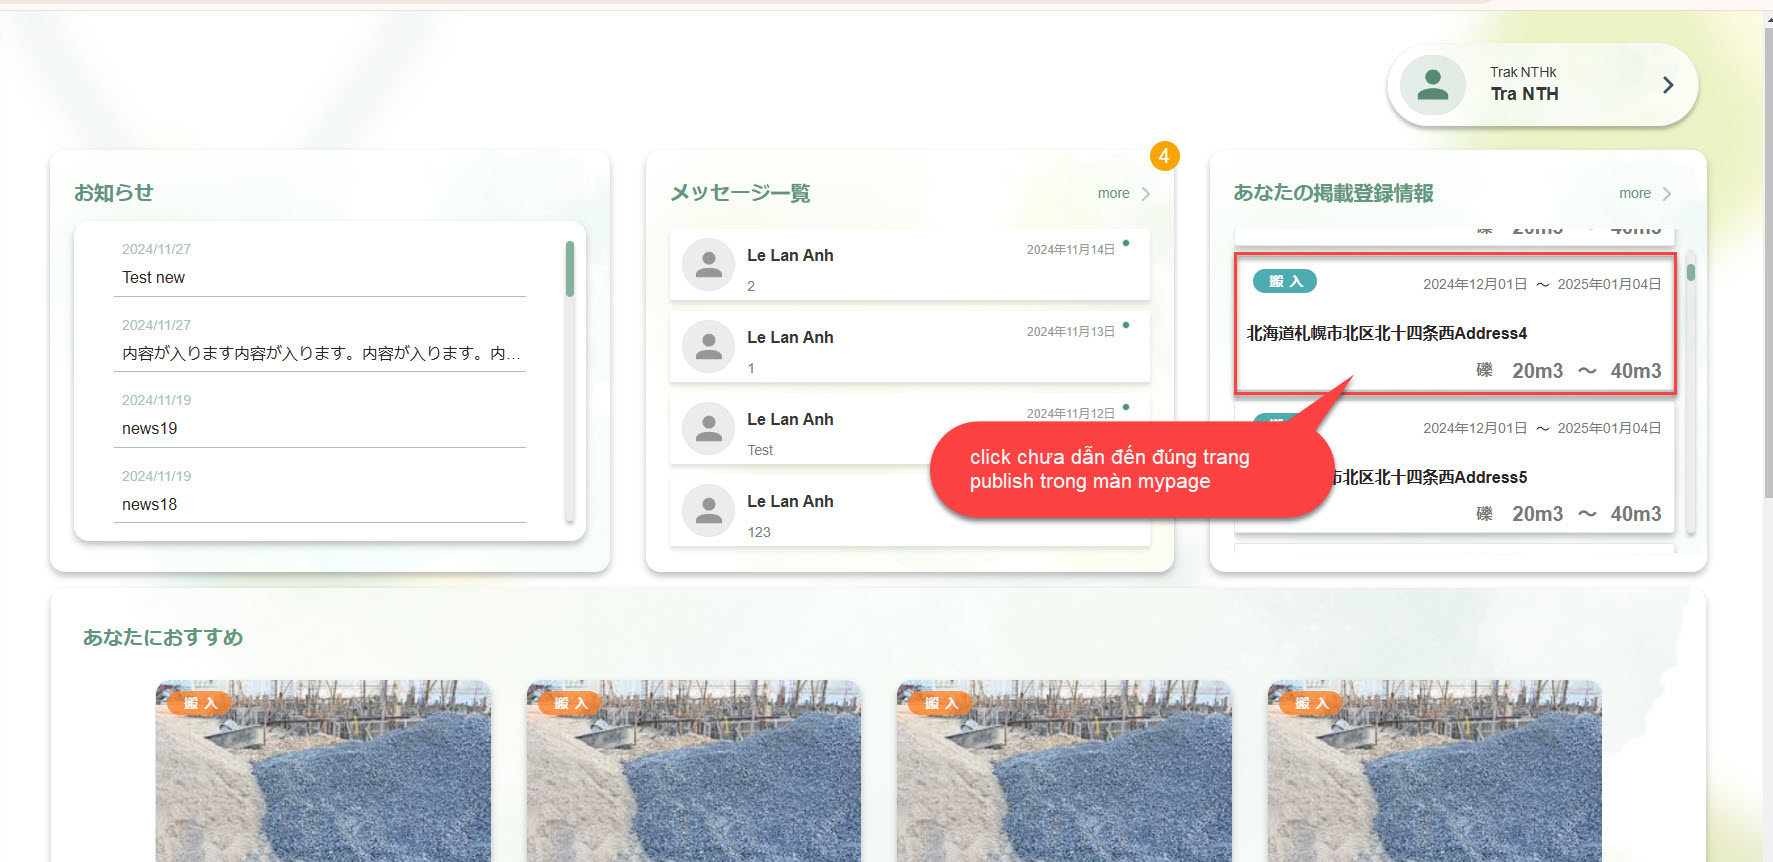Open the 'Test new' news item
This screenshot has height=862, width=1773.
tap(153, 277)
